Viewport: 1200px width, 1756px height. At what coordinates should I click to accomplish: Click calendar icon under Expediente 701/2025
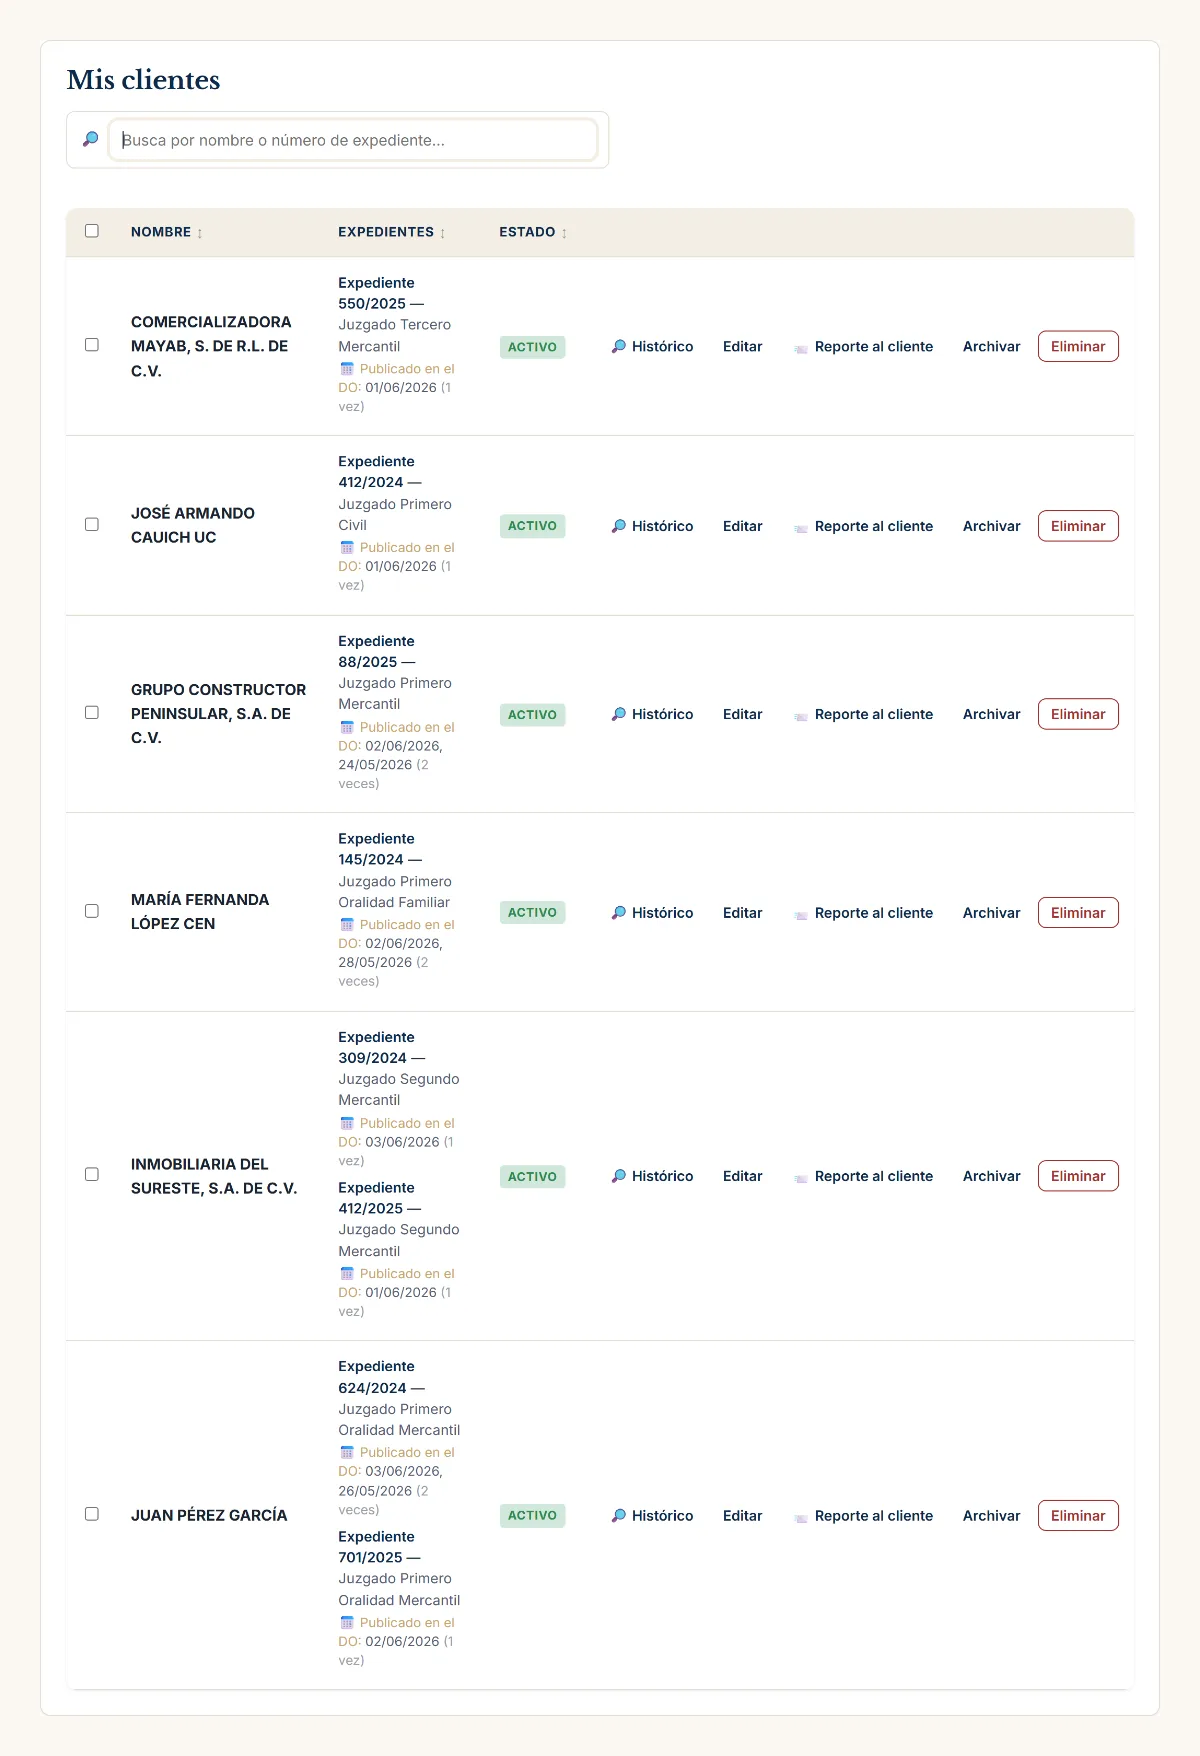point(347,1622)
